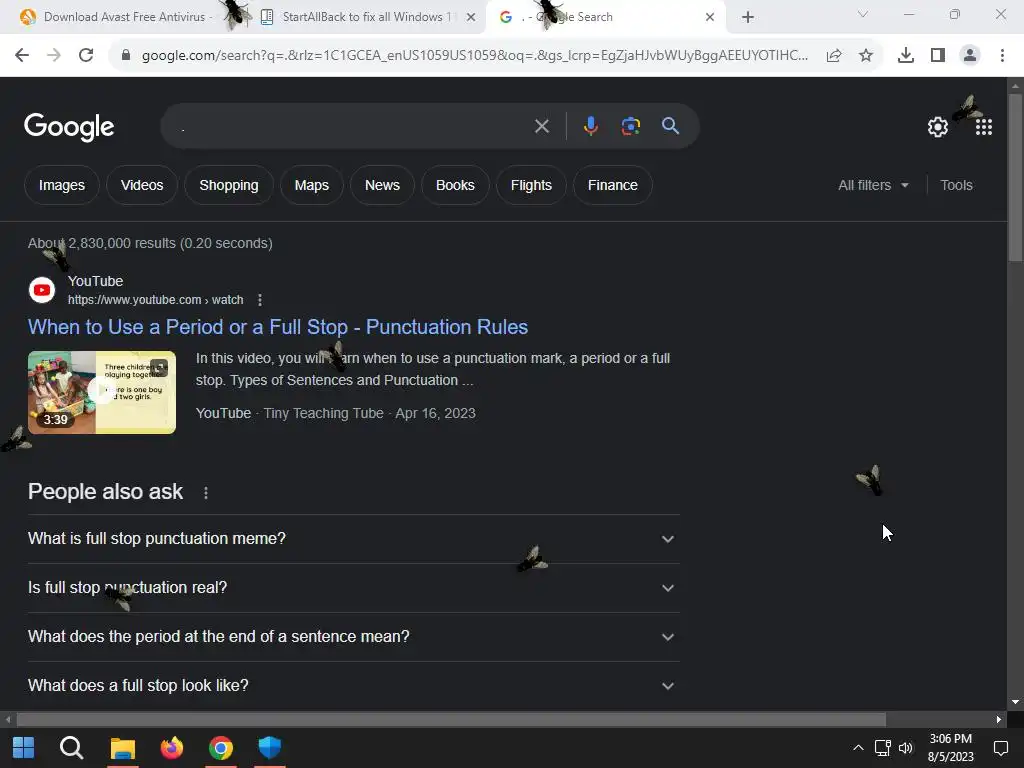Filter results by Images
This screenshot has width=1024, height=768.
(x=61, y=185)
